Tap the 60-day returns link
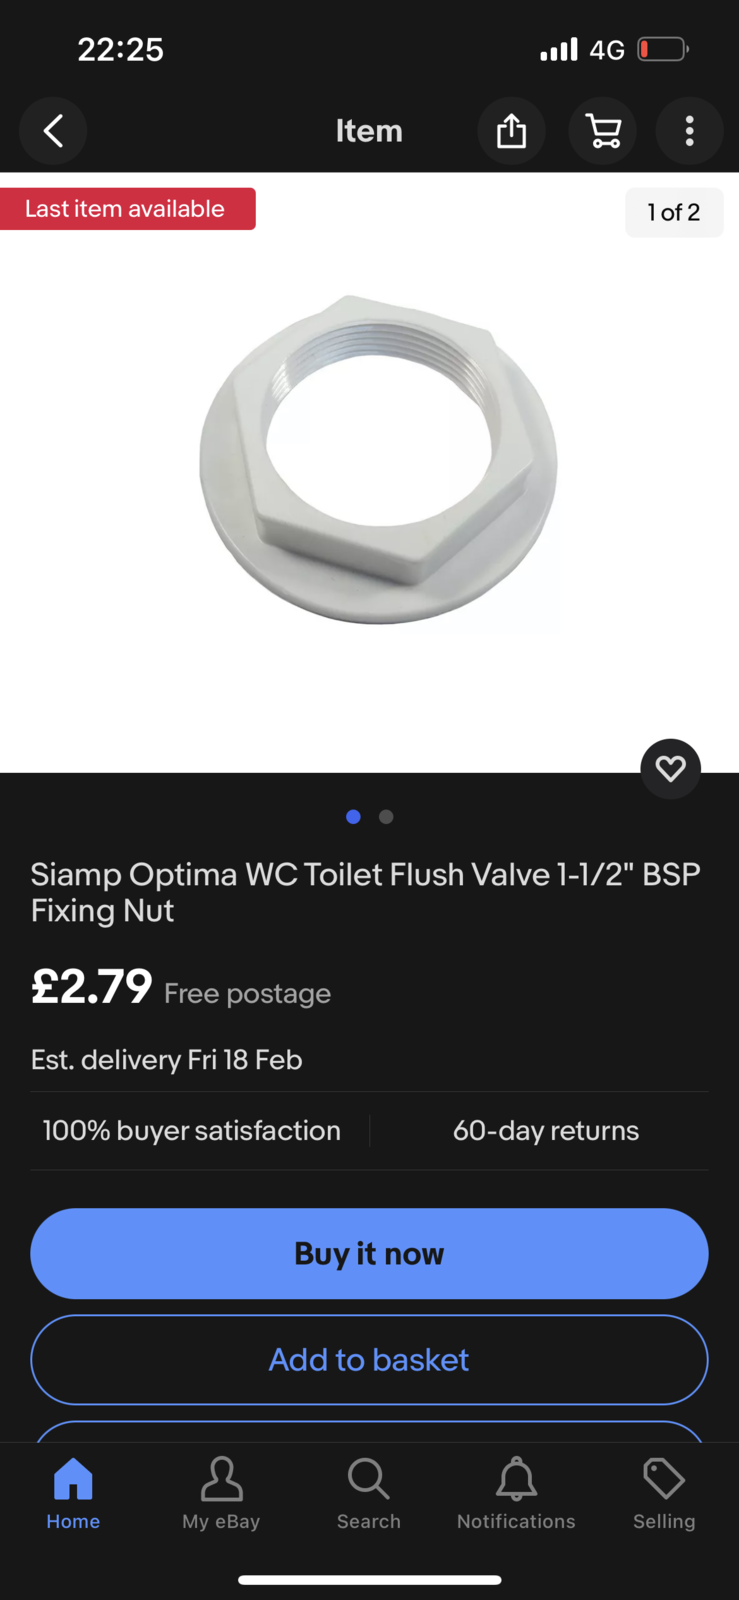The image size is (739, 1600). pyautogui.click(x=545, y=1131)
